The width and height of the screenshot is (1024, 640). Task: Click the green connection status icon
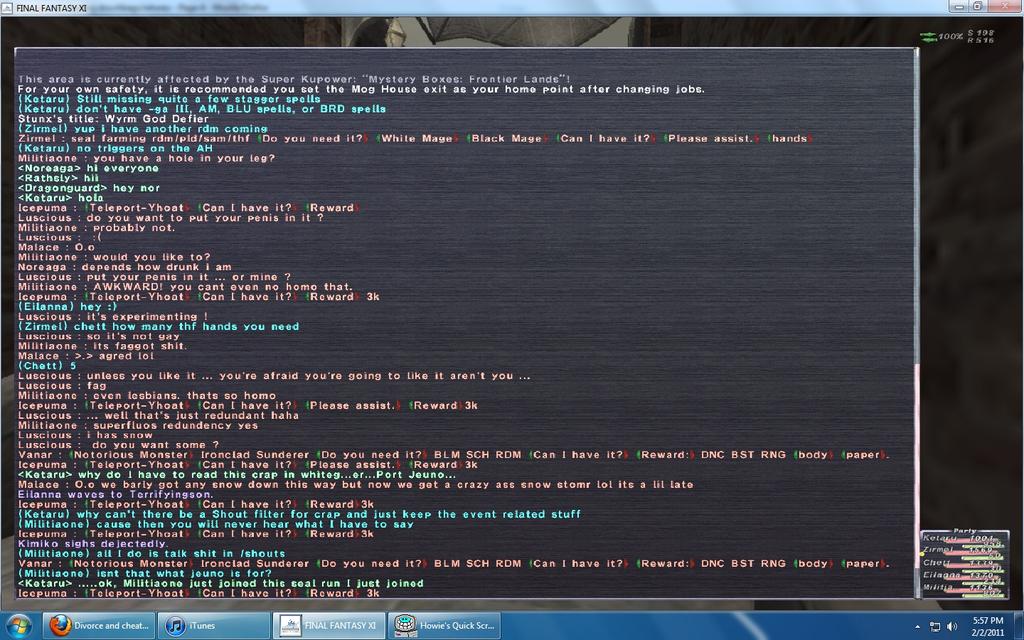click(x=928, y=37)
